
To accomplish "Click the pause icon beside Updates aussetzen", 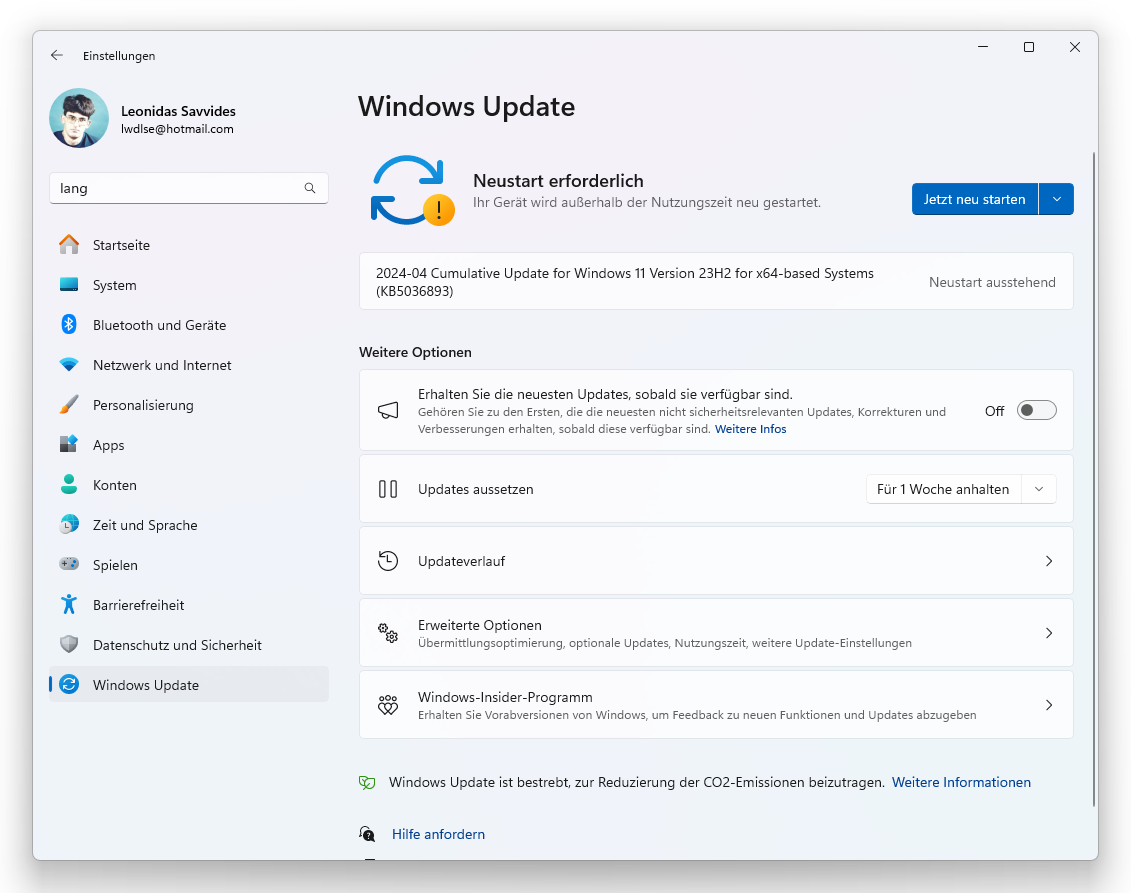I will 388,489.
